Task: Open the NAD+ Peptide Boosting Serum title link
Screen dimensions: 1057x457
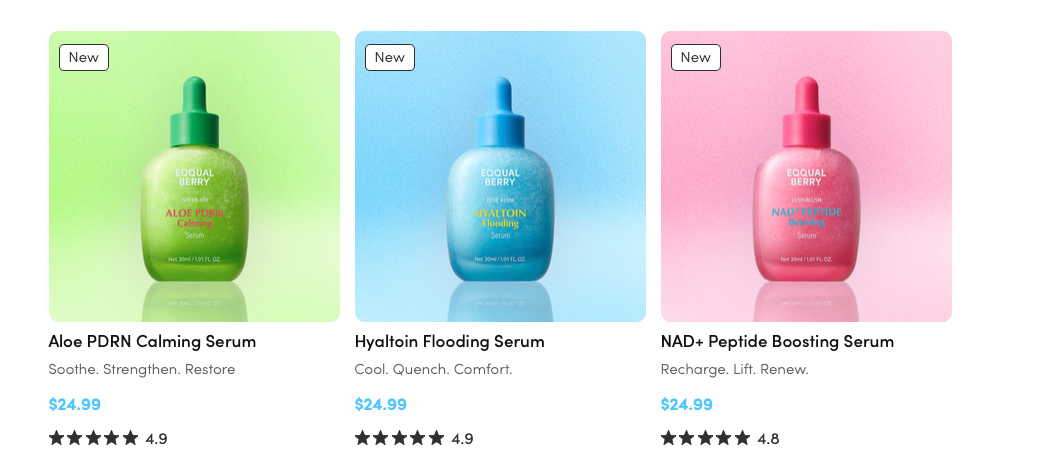Action: (777, 341)
